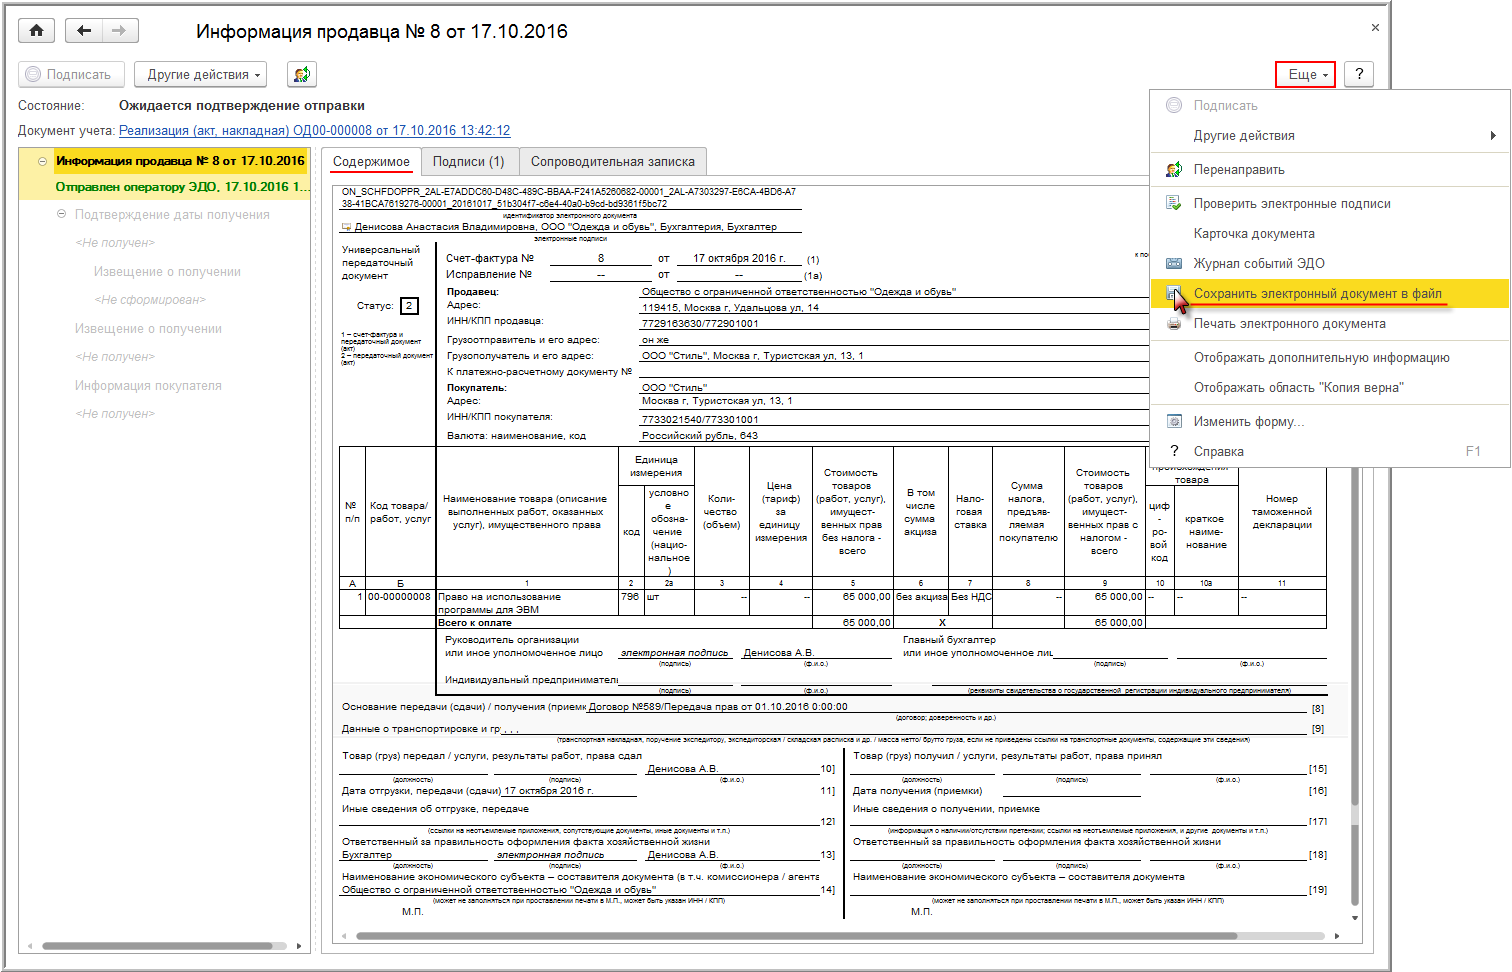
Task: Select Информация покупателя tree item
Action: 148,386
